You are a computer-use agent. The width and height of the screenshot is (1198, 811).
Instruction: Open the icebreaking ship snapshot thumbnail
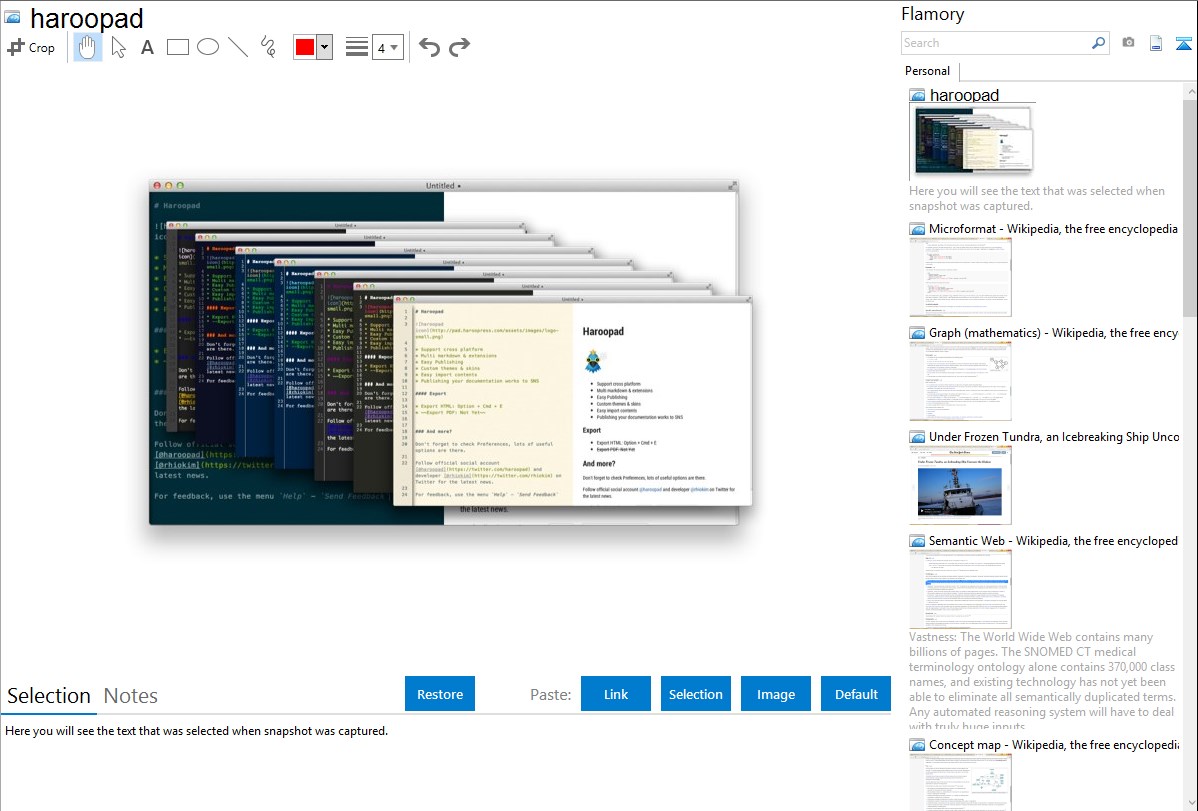(960, 485)
